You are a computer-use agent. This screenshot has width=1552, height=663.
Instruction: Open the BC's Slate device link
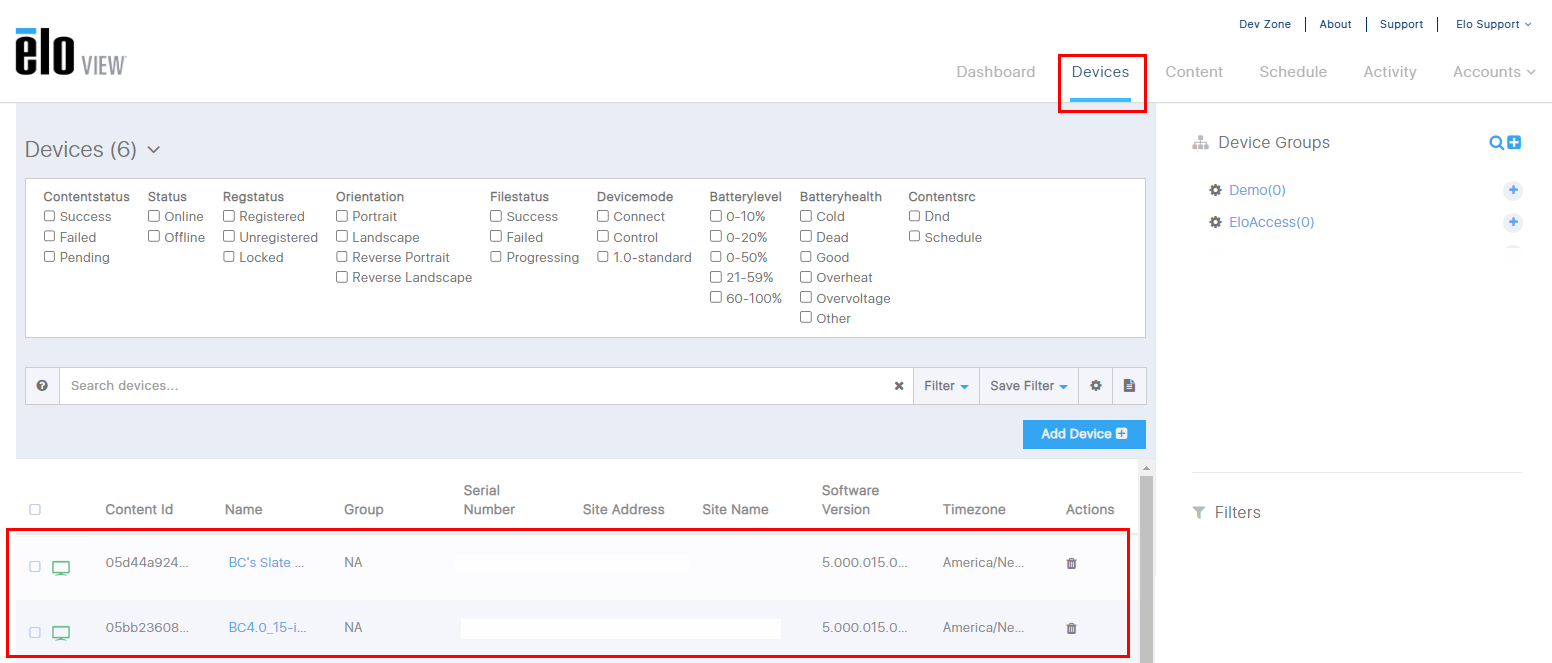coord(266,562)
